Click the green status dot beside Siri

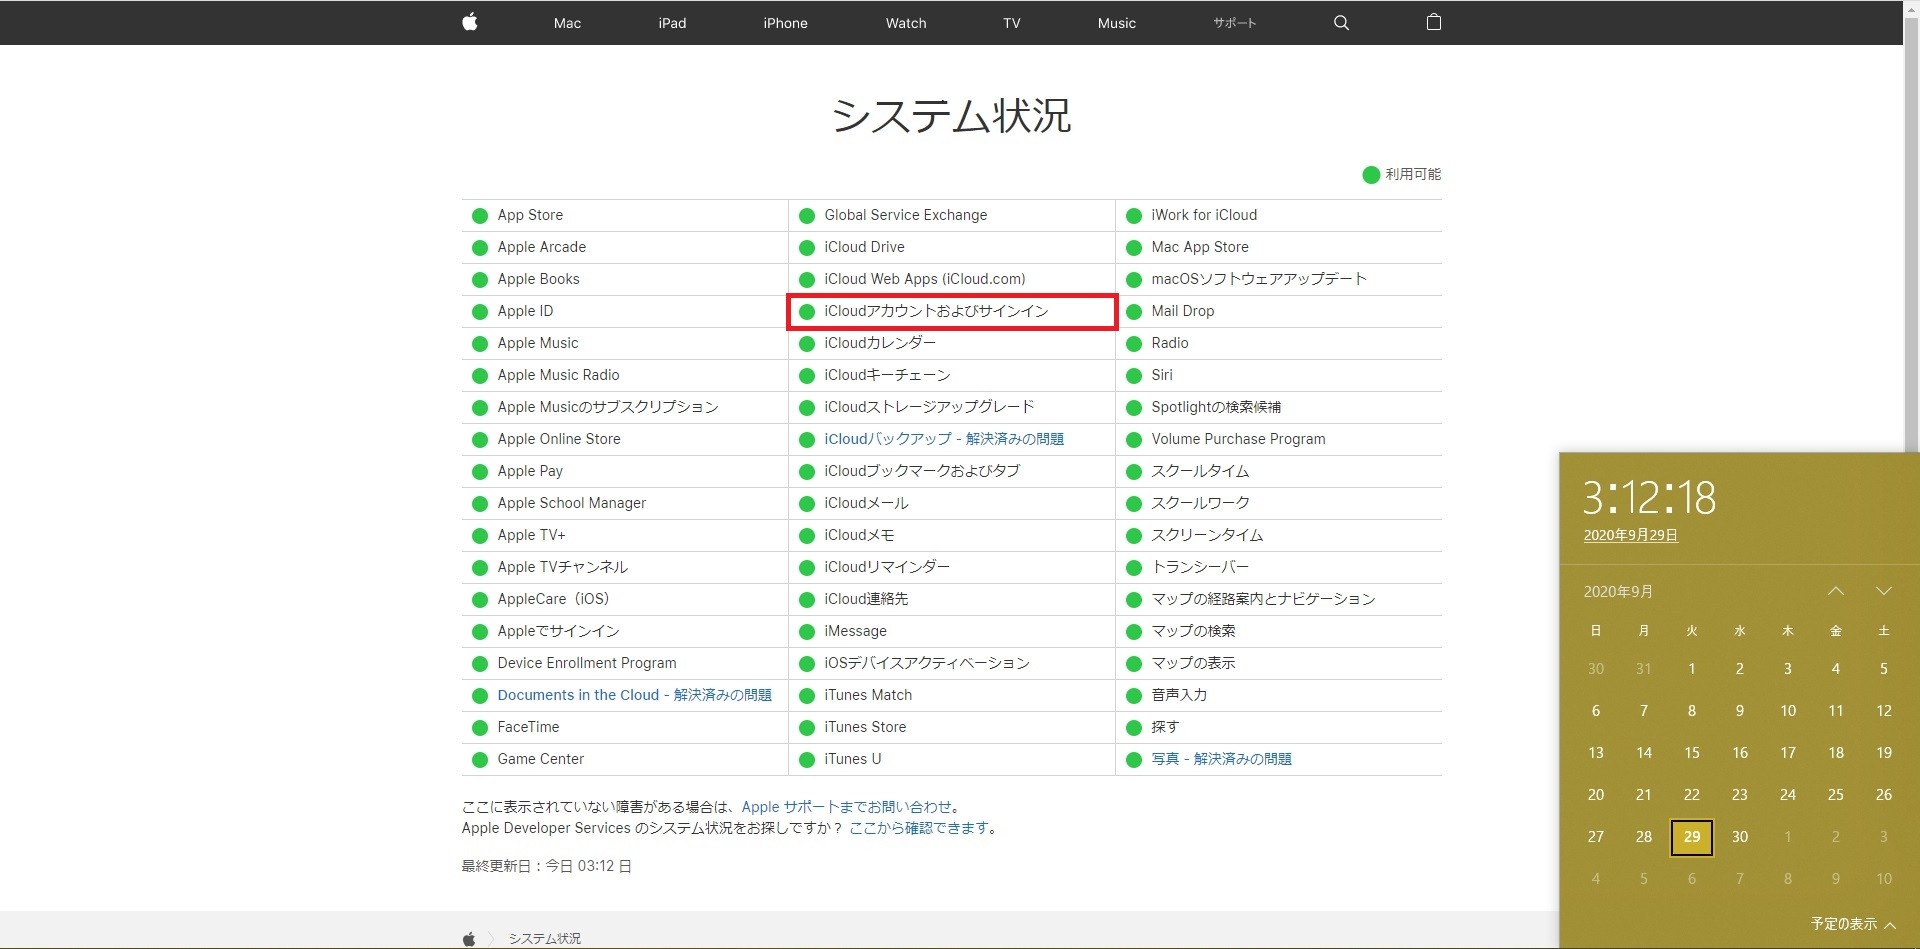click(x=1134, y=375)
